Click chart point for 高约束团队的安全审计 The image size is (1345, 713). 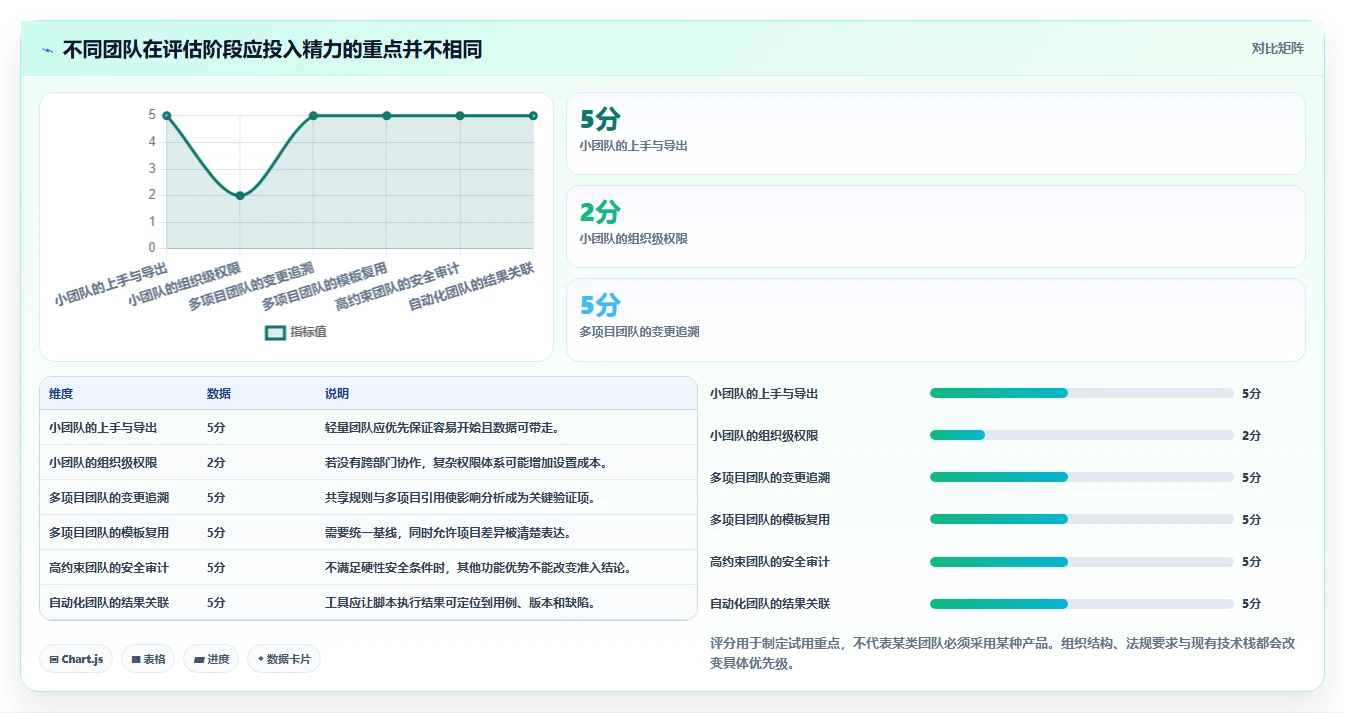coord(460,116)
